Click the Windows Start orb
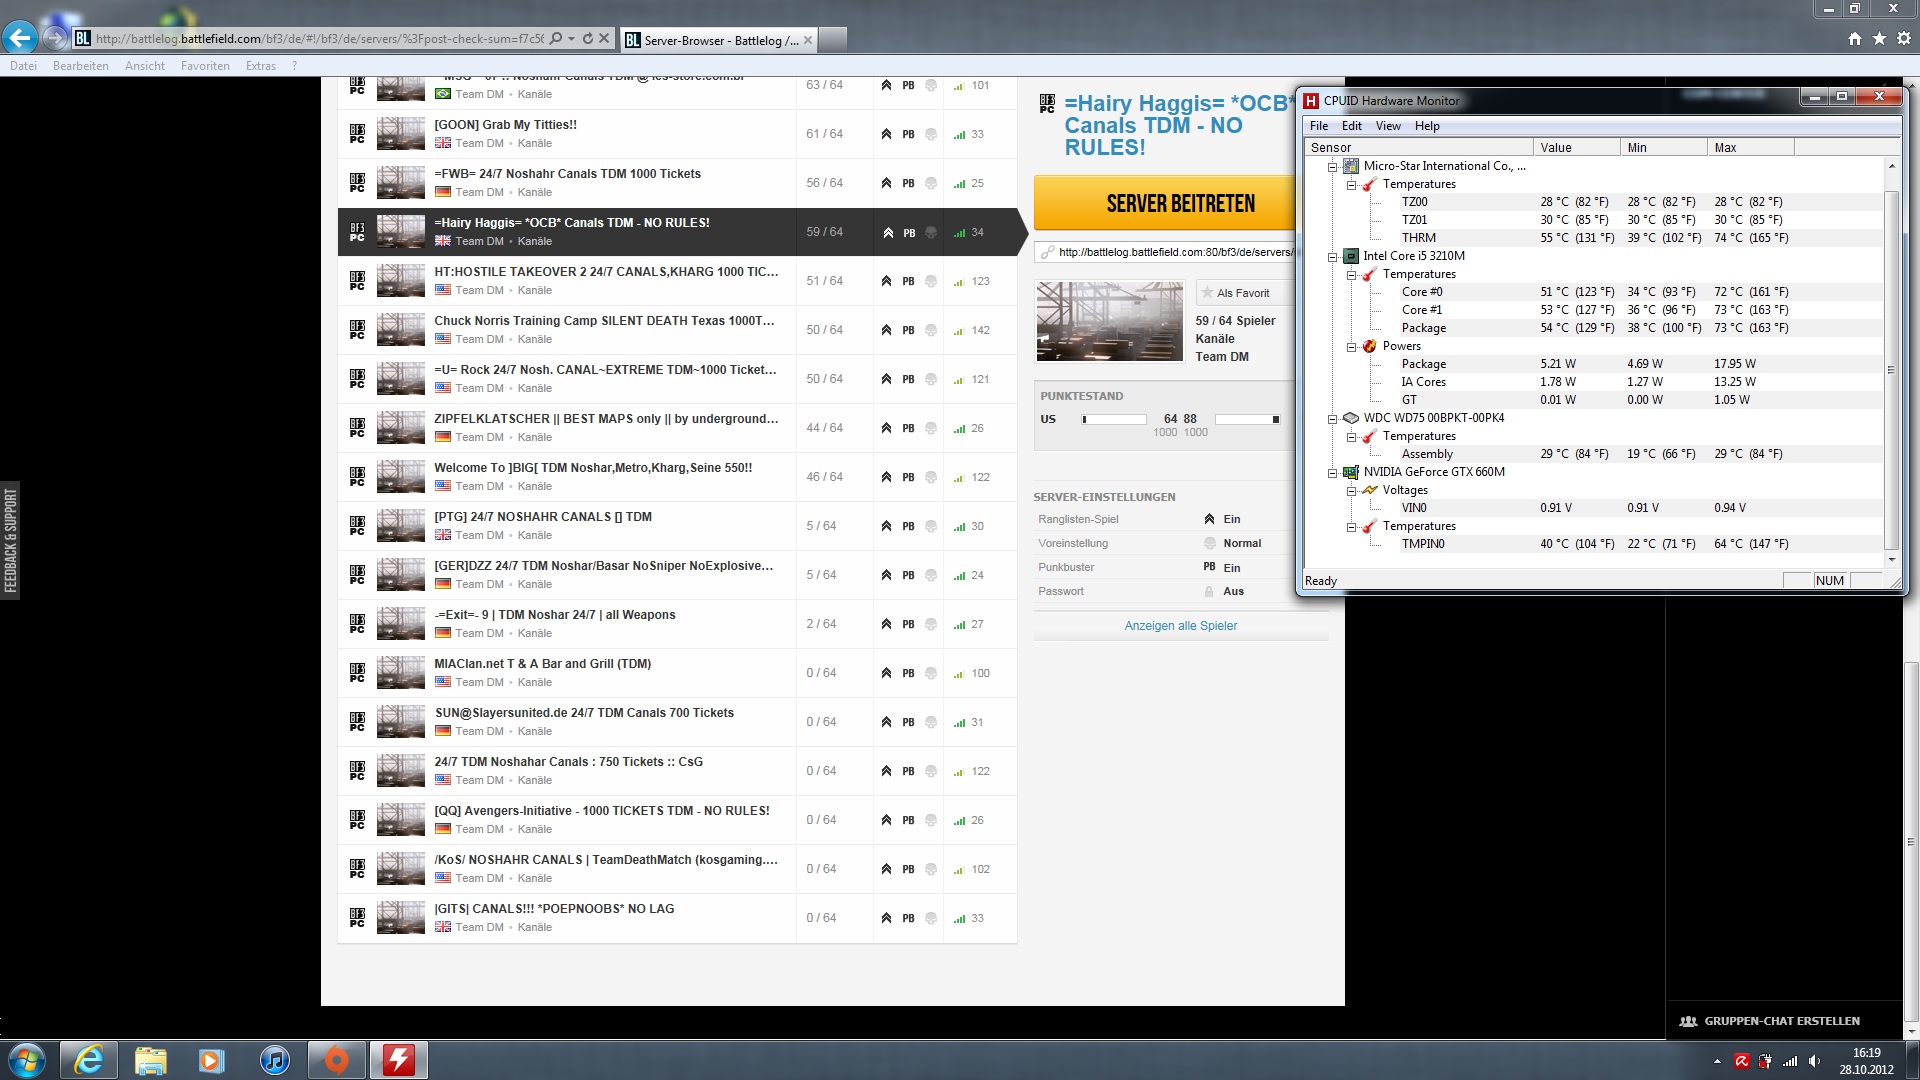 (27, 1060)
